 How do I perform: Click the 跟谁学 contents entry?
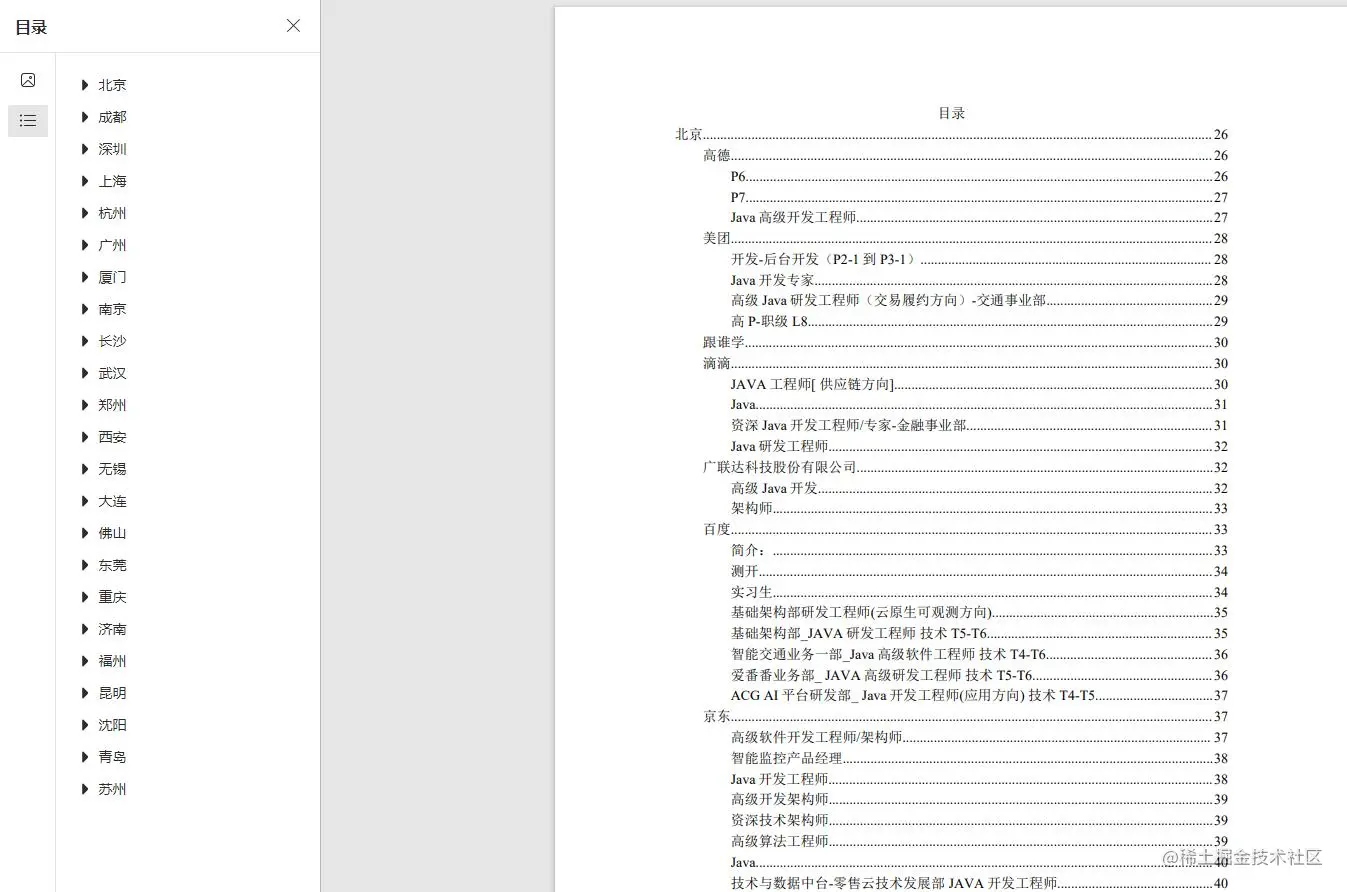click(x=966, y=342)
